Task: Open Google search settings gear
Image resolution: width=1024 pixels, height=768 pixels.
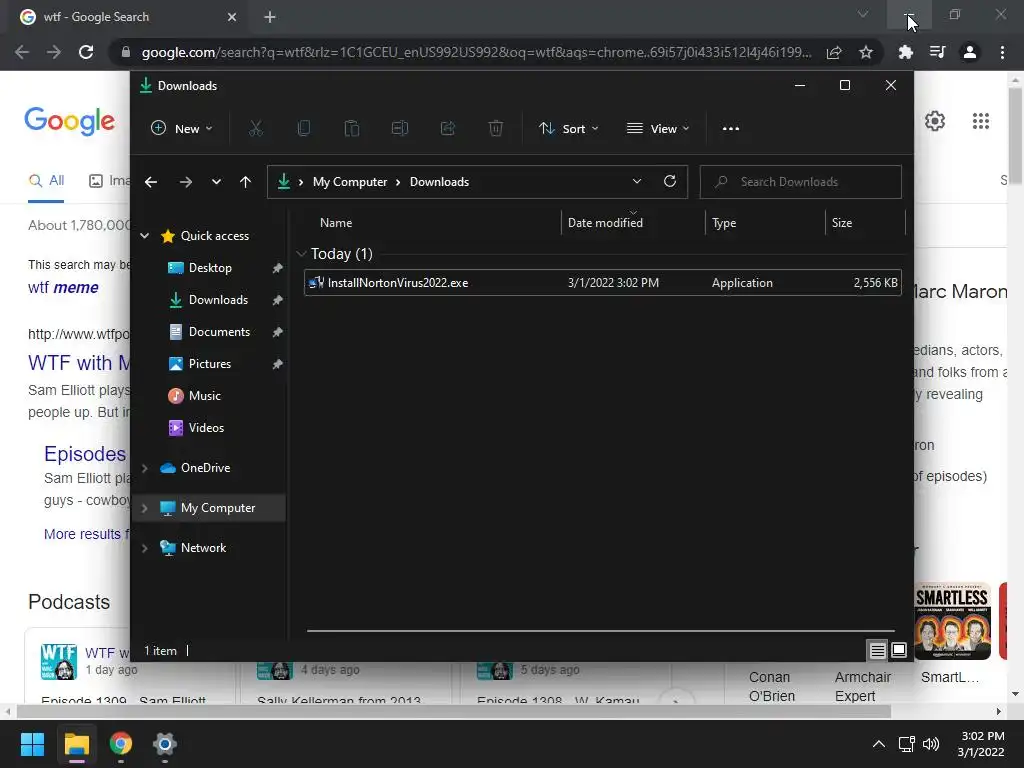Action: click(935, 121)
